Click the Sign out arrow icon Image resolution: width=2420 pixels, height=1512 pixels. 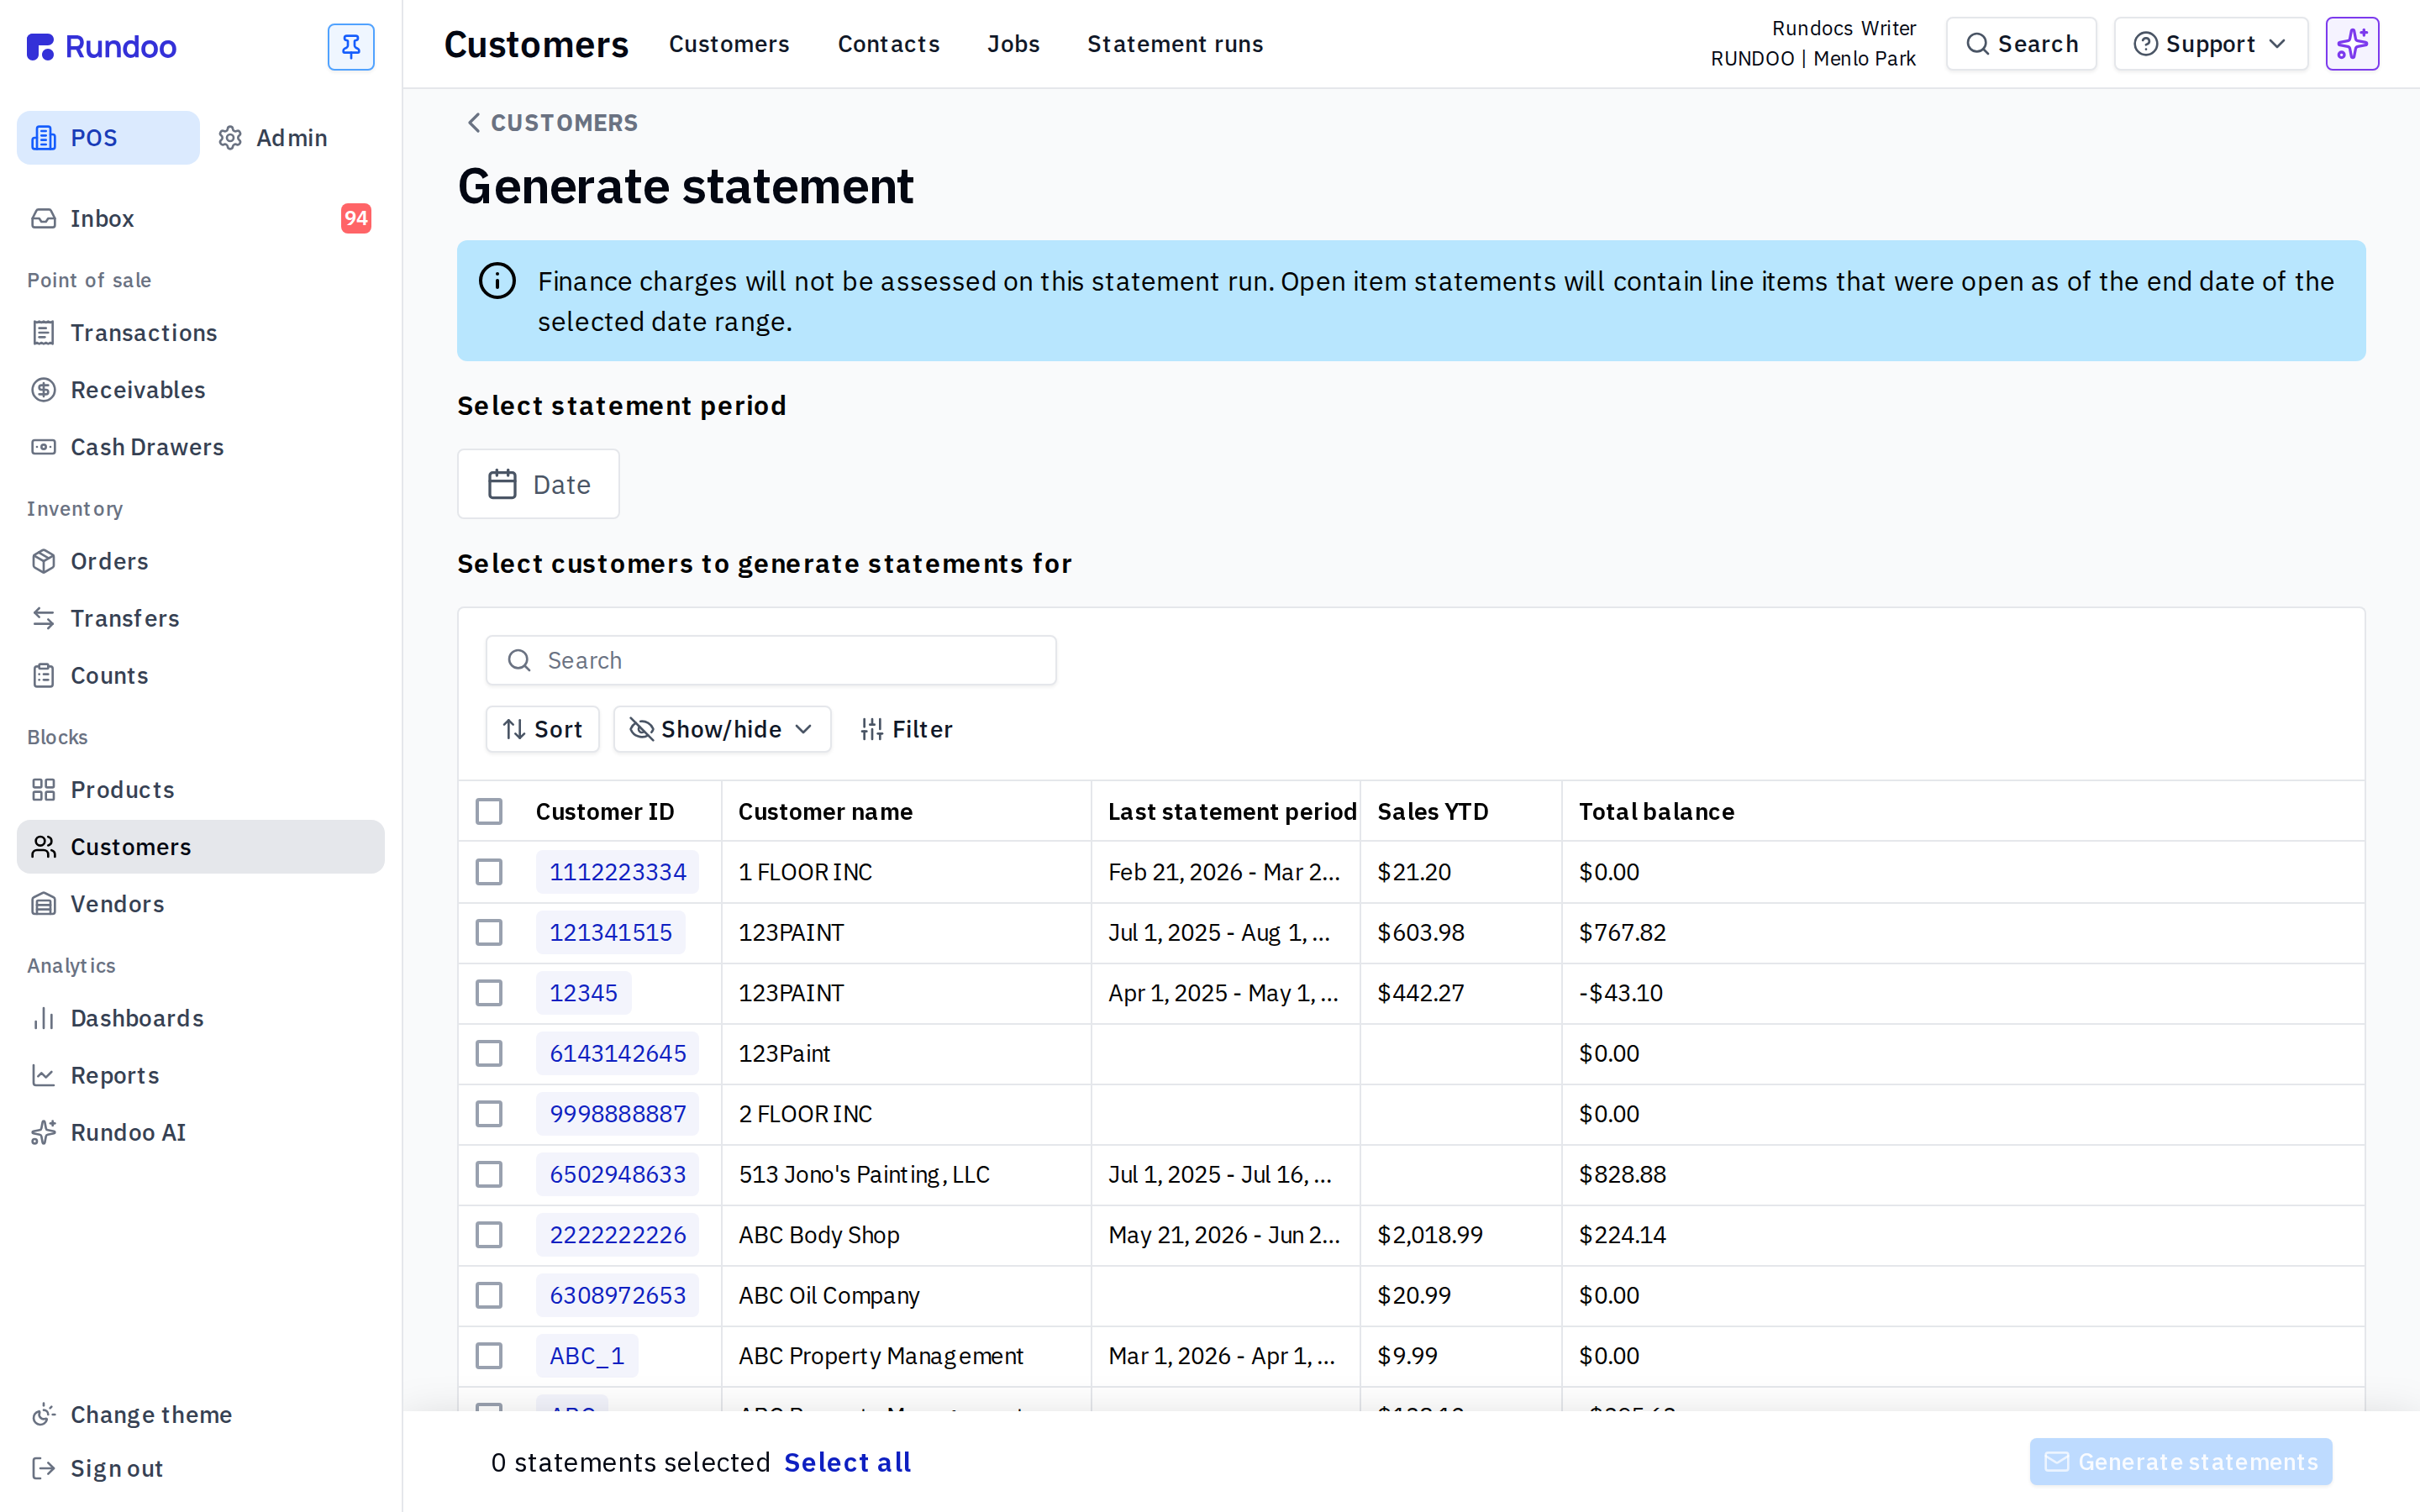tap(44, 1468)
